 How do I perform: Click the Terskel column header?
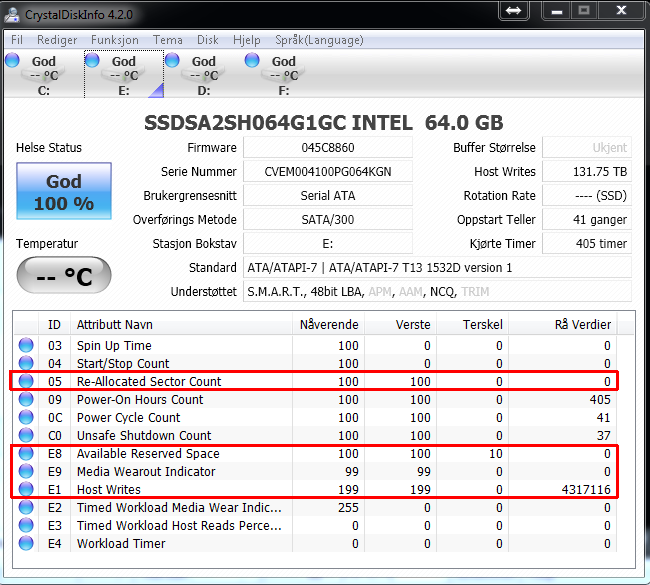[473, 325]
